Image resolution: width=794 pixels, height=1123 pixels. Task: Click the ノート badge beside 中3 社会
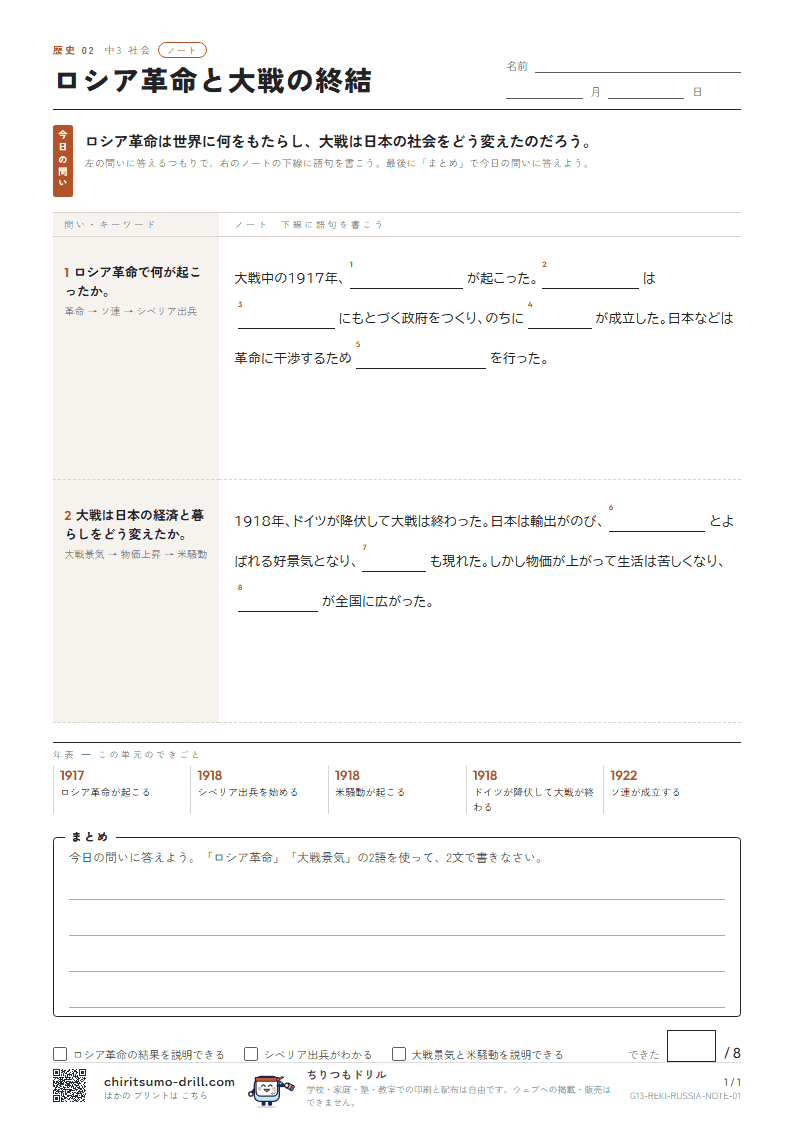coord(183,50)
